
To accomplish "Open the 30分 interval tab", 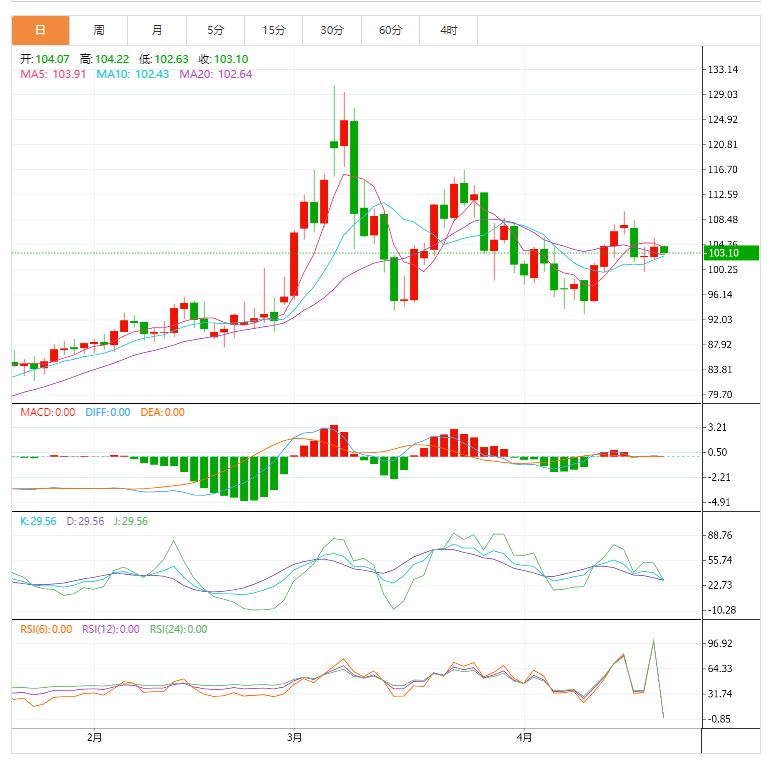I will point(332,30).
